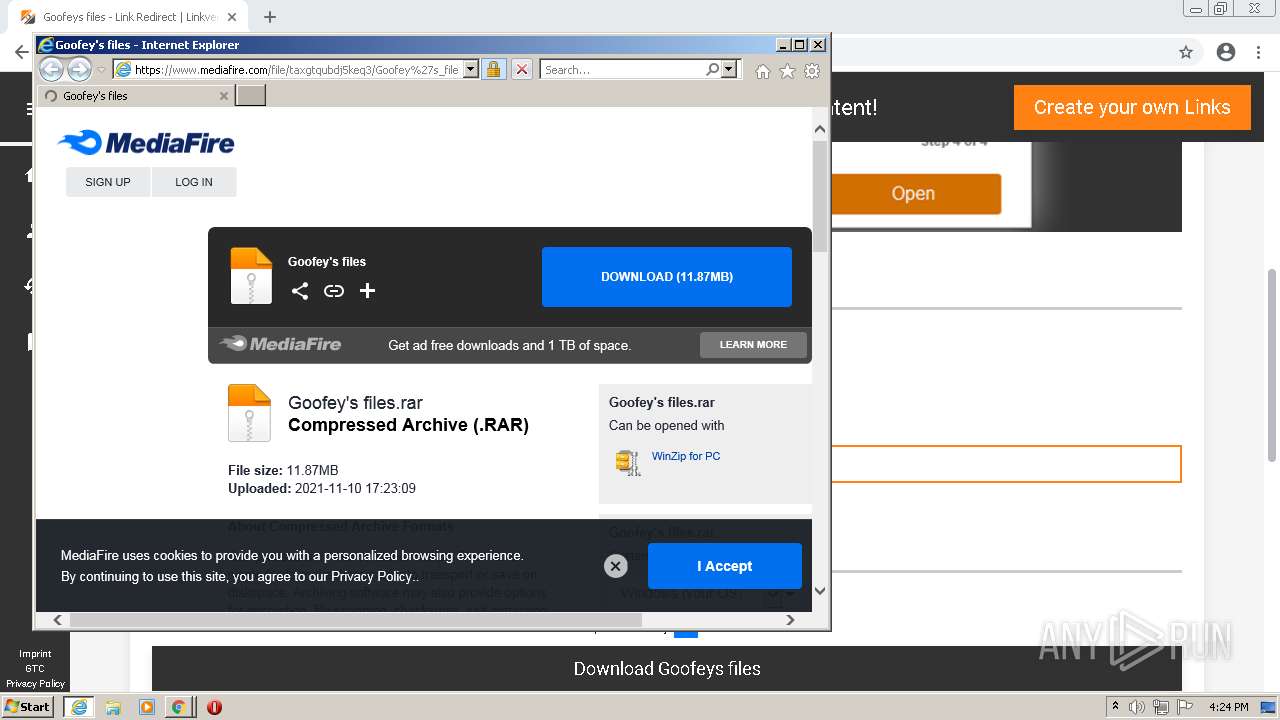Viewport: 1280px width, 720px height.
Task: Open IE Tools gear icon
Action: coord(812,71)
